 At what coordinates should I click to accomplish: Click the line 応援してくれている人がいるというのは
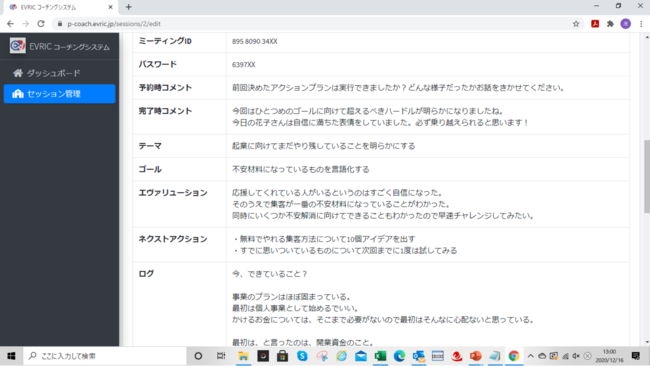click(x=338, y=193)
